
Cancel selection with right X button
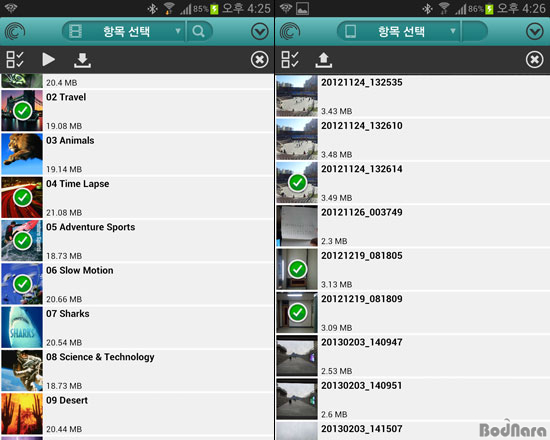(x=535, y=60)
